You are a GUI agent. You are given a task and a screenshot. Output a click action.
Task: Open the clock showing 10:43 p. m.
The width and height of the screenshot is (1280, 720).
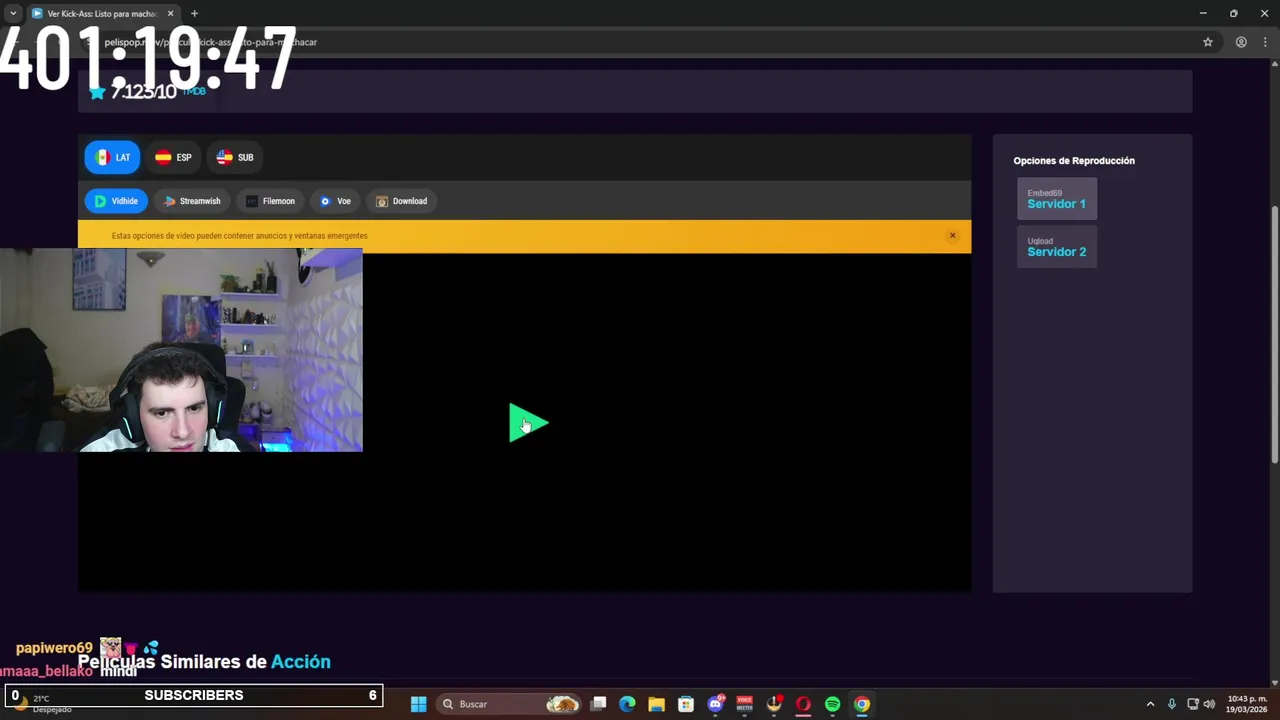[1246, 704]
